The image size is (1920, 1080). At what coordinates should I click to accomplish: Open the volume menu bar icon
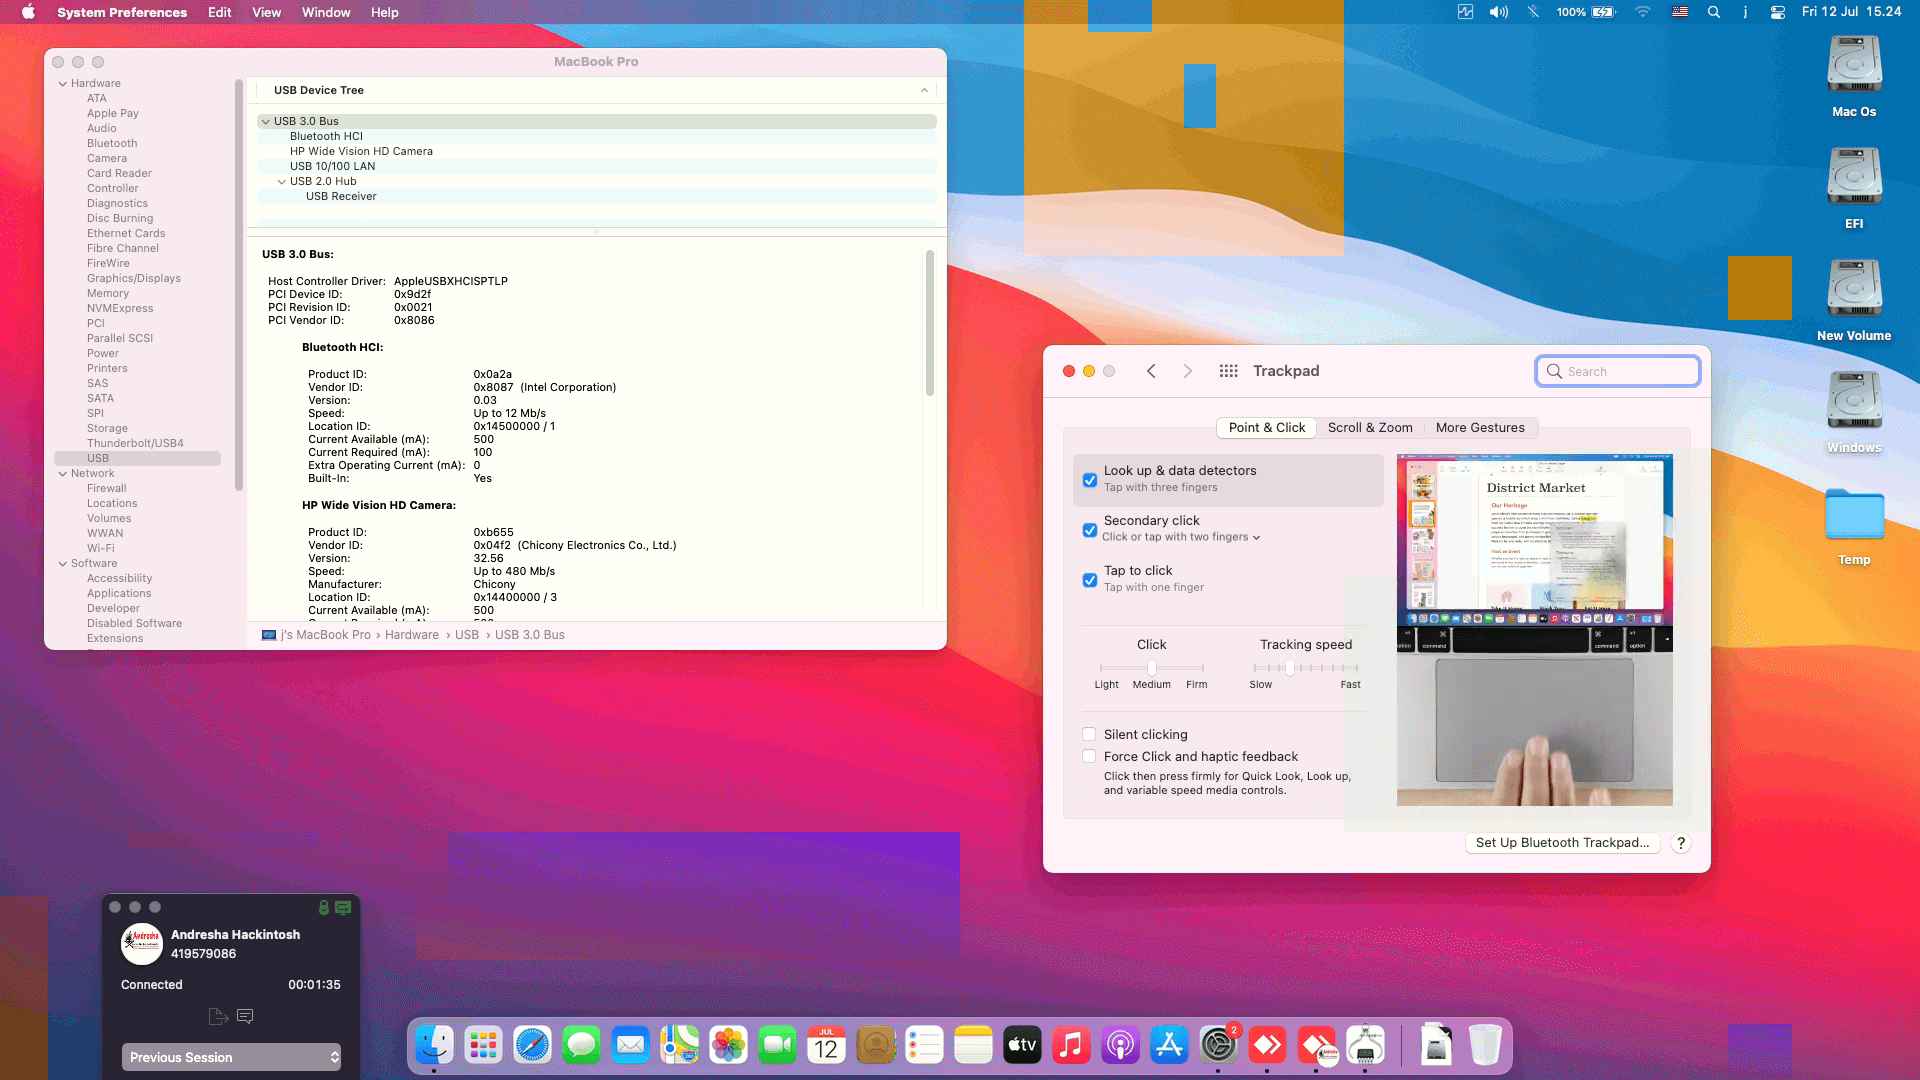coord(1498,12)
